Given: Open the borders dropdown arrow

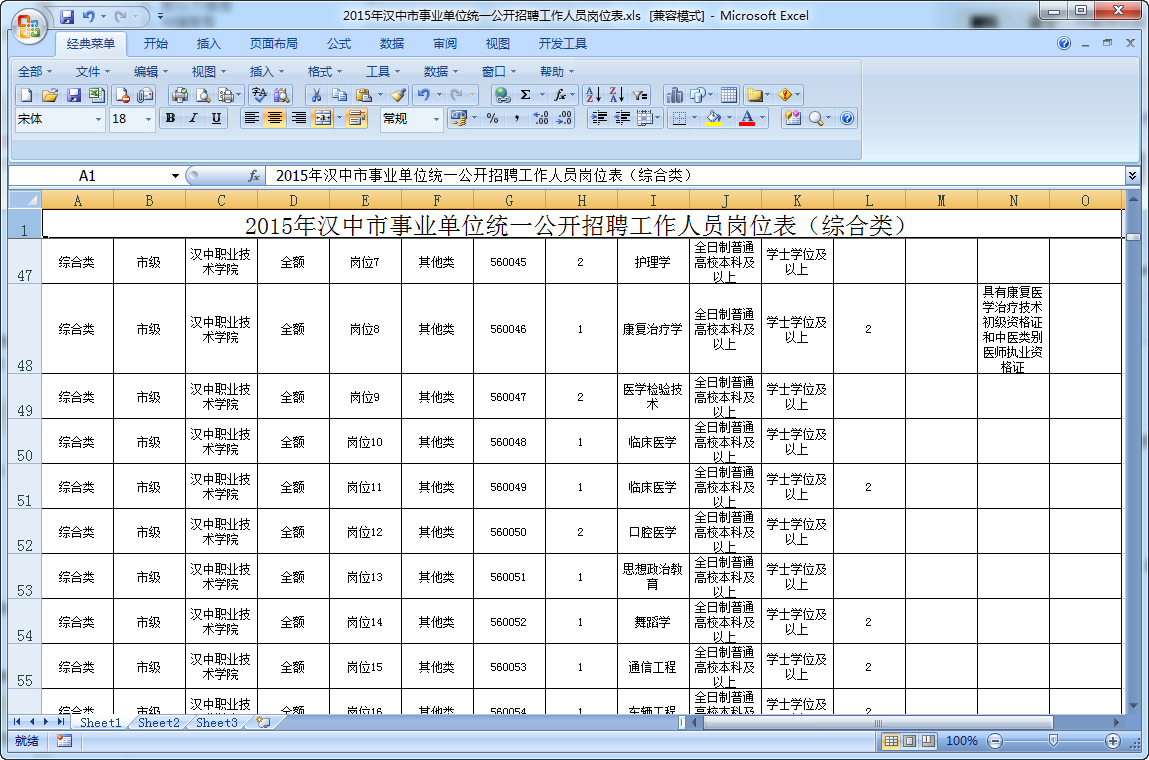Looking at the screenshot, I should tap(694, 118).
